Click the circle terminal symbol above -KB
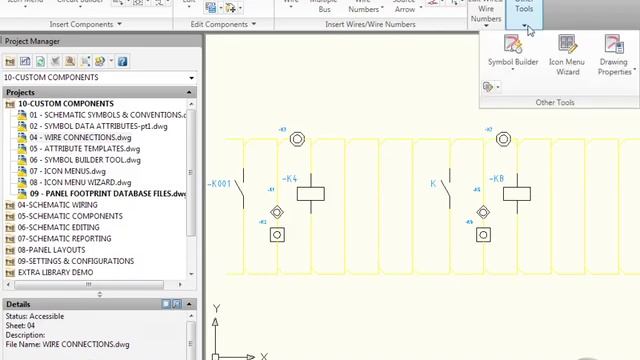 pyautogui.click(x=503, y=139)
